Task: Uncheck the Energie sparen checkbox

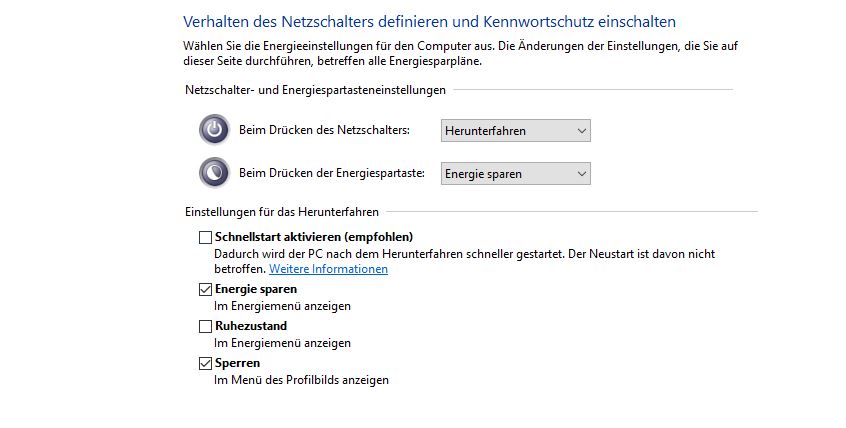Action: point(205,290)
